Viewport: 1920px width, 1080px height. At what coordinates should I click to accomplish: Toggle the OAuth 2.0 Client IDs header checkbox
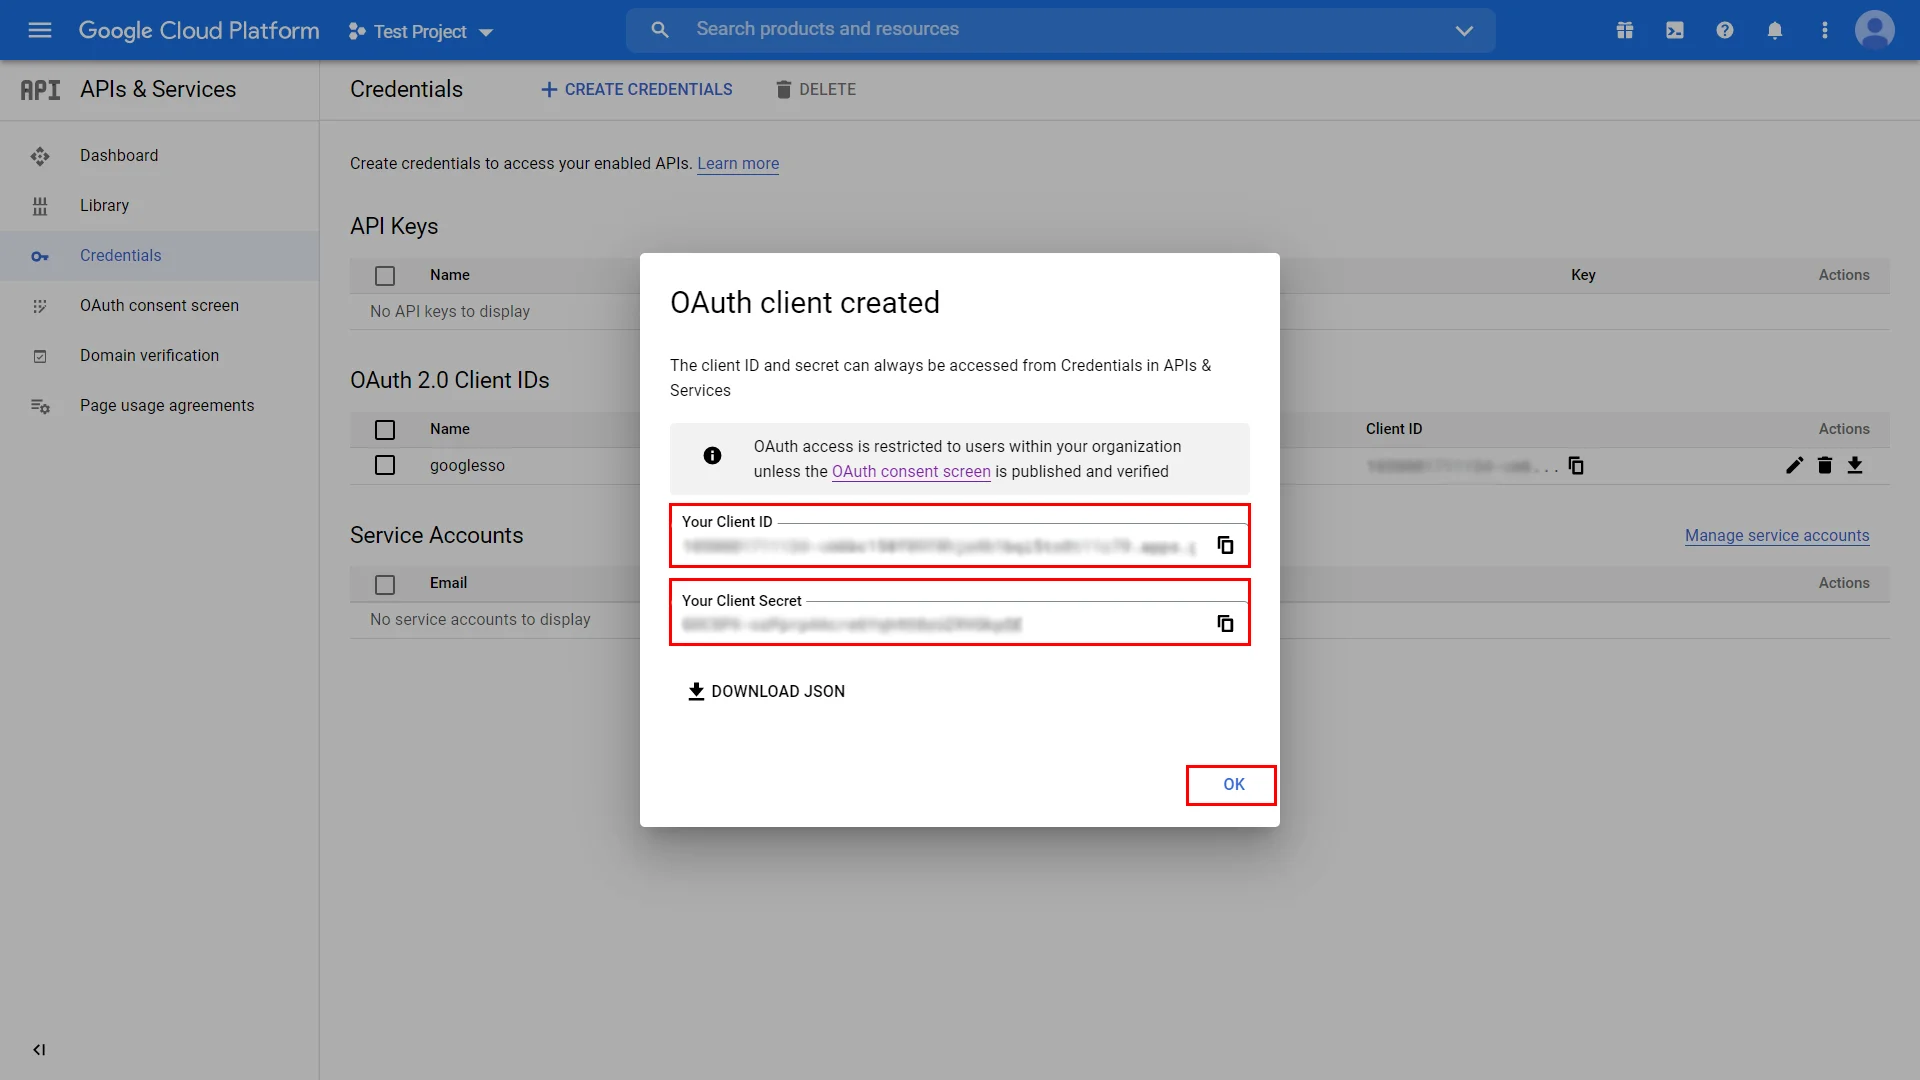(385, 430)
